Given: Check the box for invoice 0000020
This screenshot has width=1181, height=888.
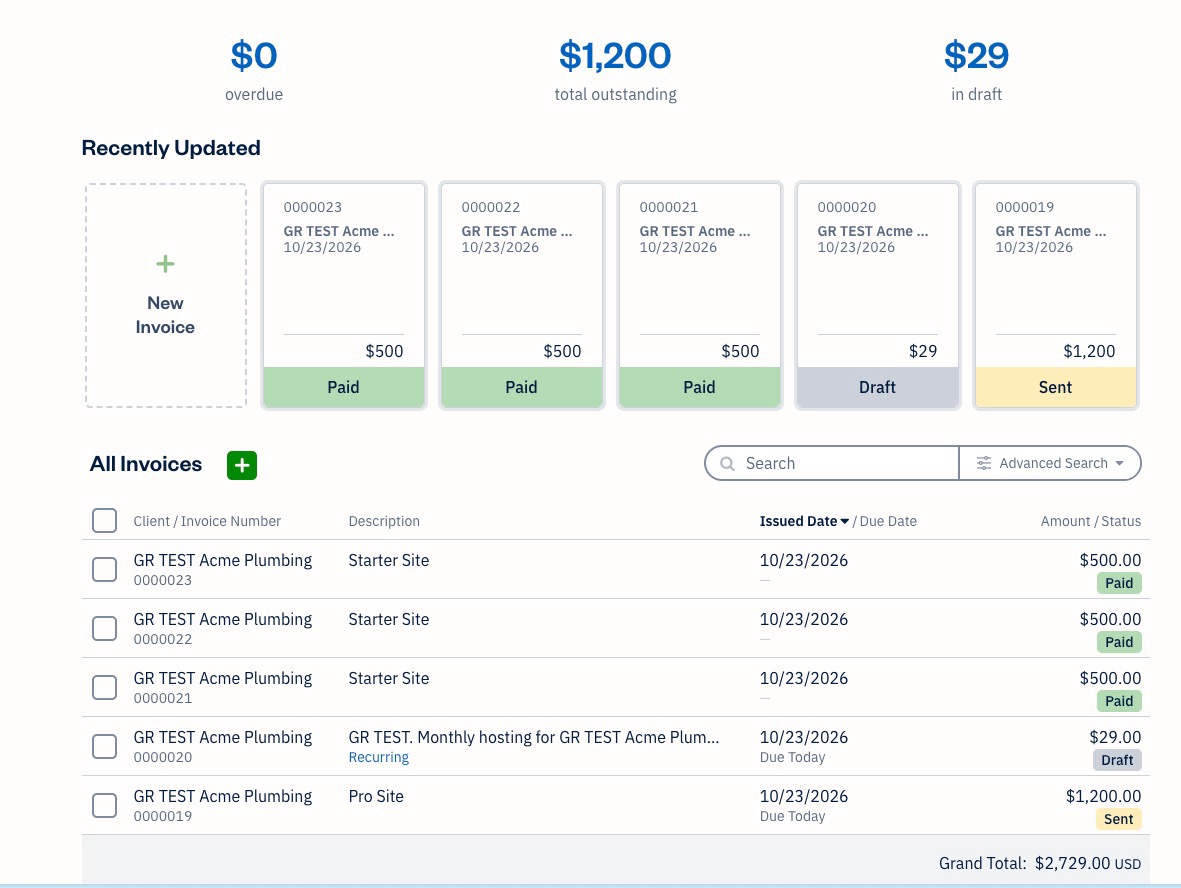Looking at the screenshot, I should (x=105, y=746).
